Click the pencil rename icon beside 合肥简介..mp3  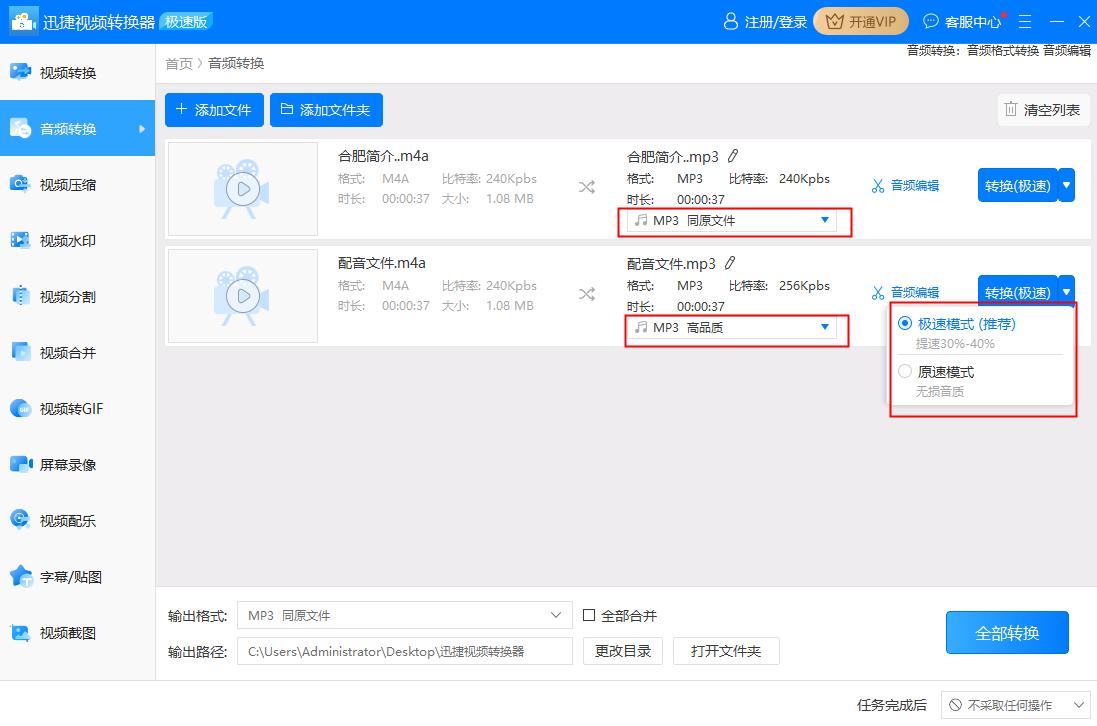tap(733, 156)
